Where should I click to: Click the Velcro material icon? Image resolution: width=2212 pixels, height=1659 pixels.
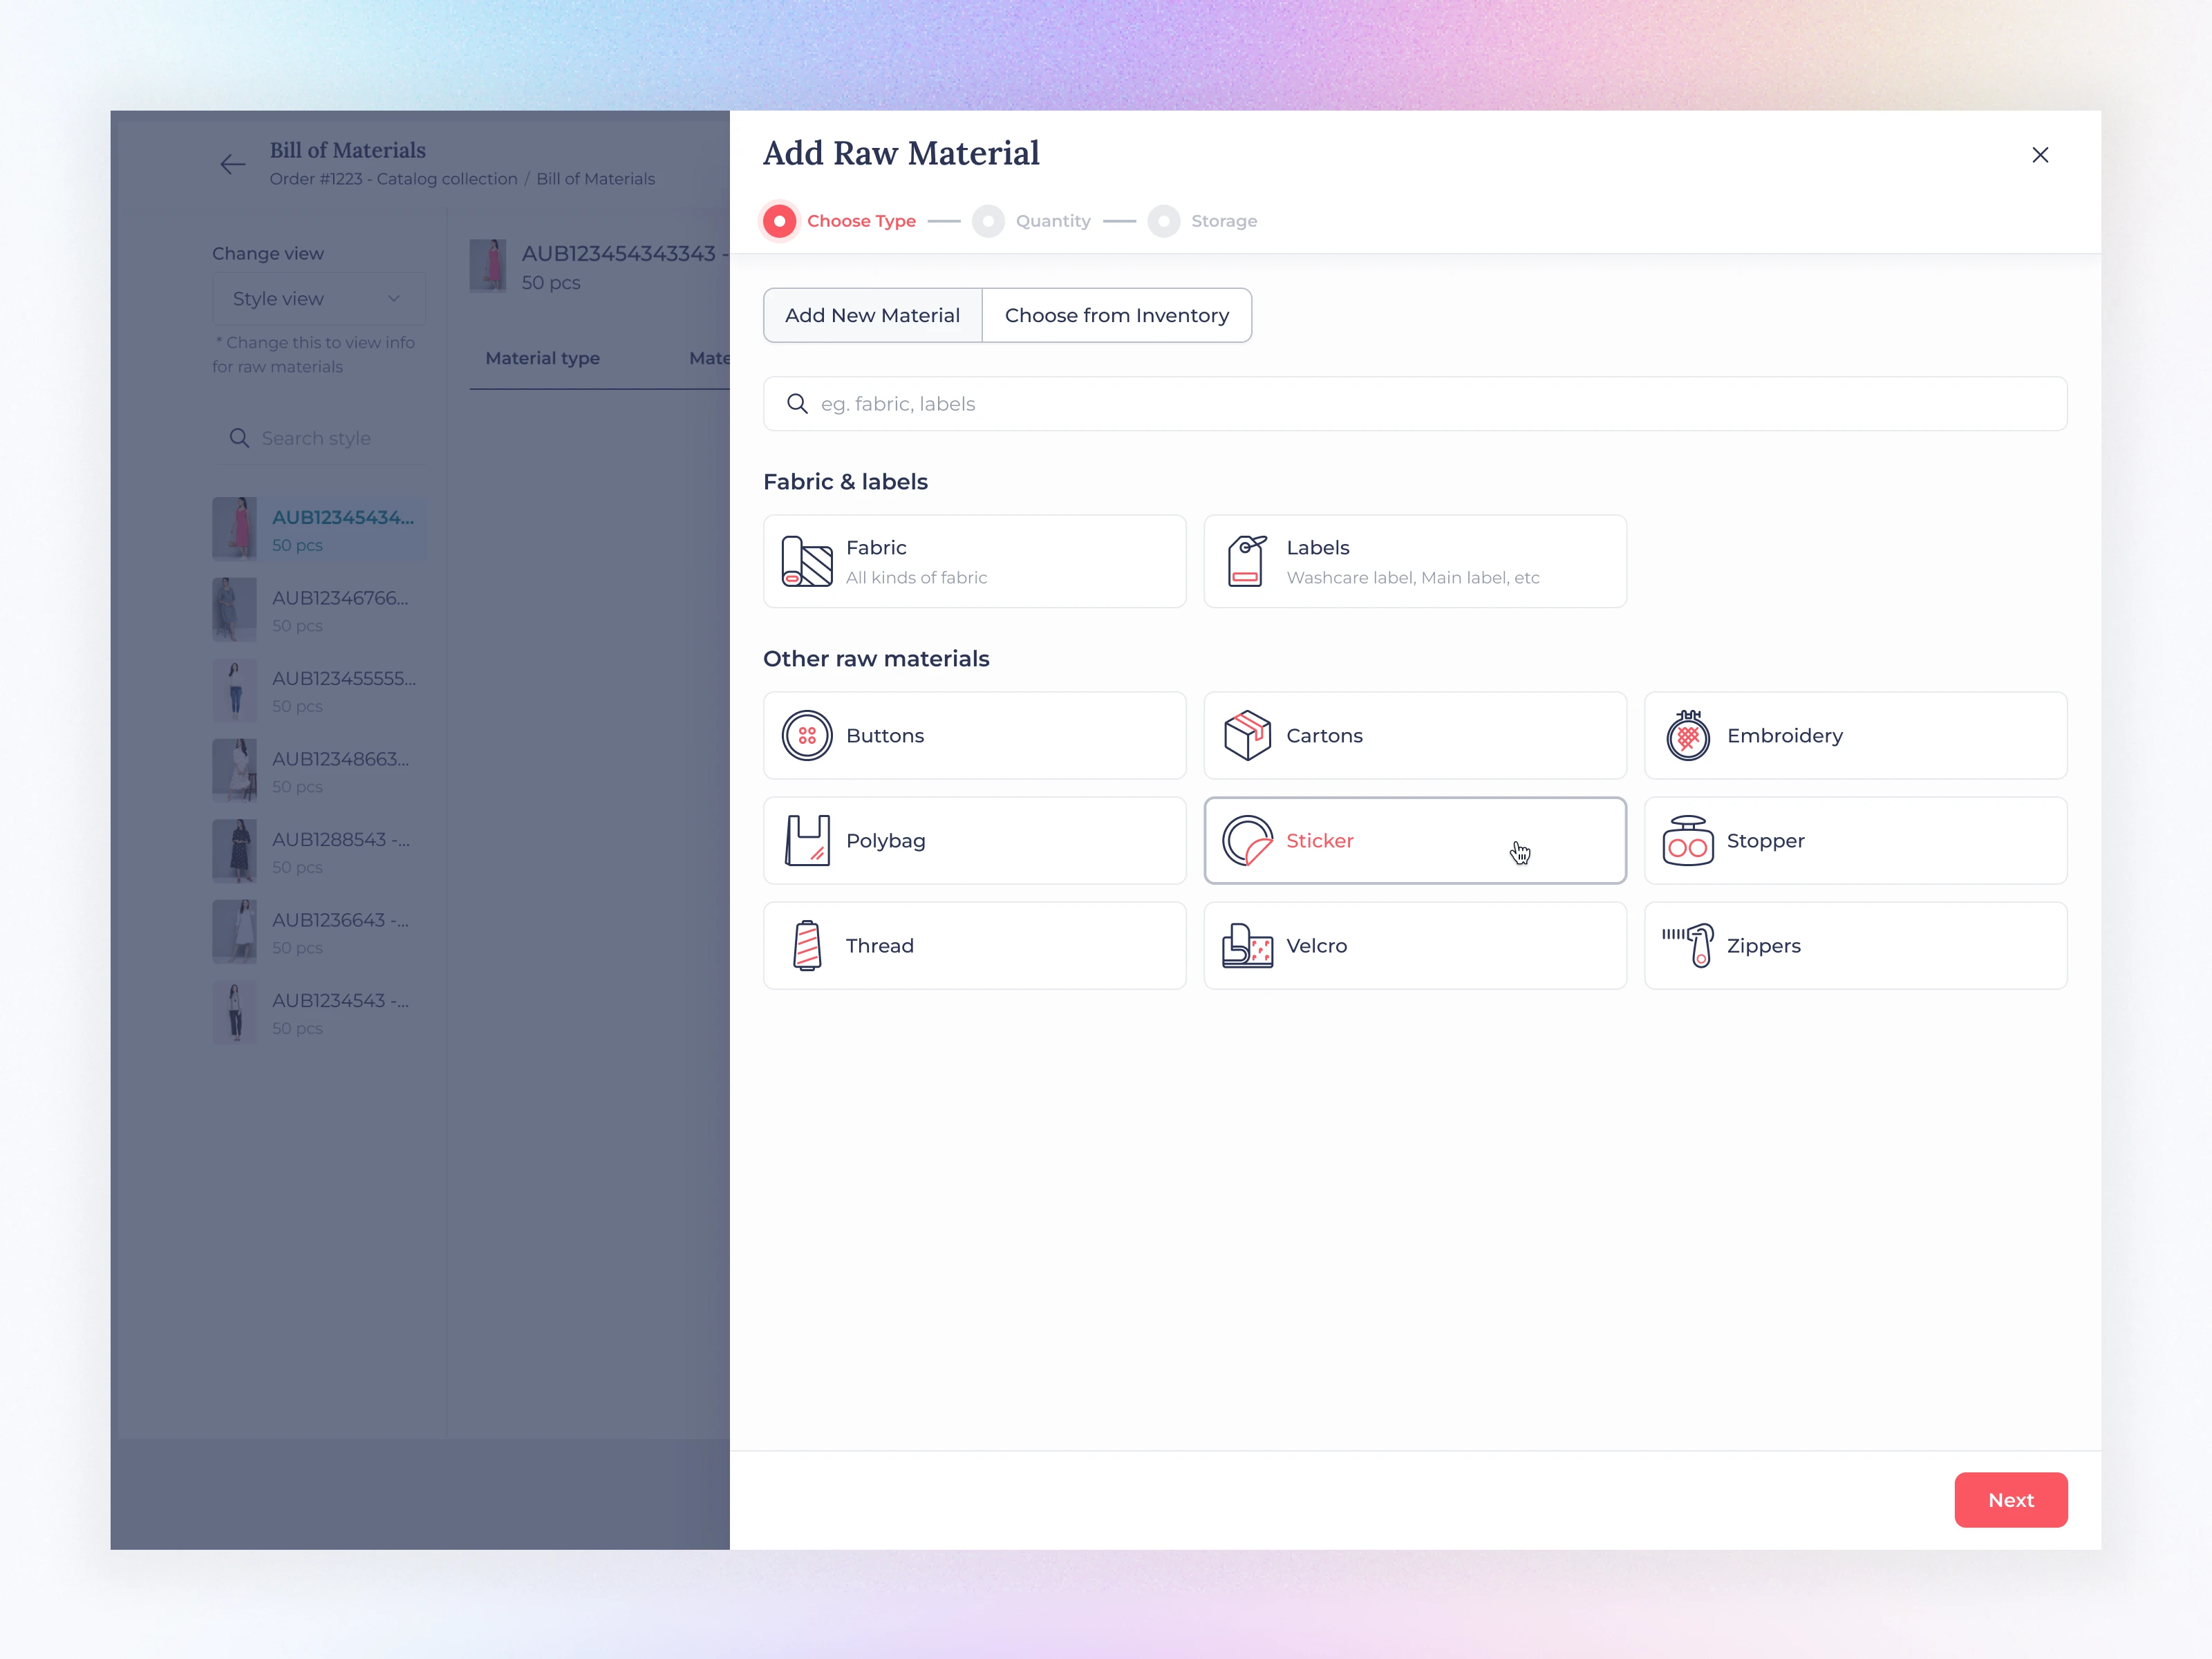tap(1246, 945)
